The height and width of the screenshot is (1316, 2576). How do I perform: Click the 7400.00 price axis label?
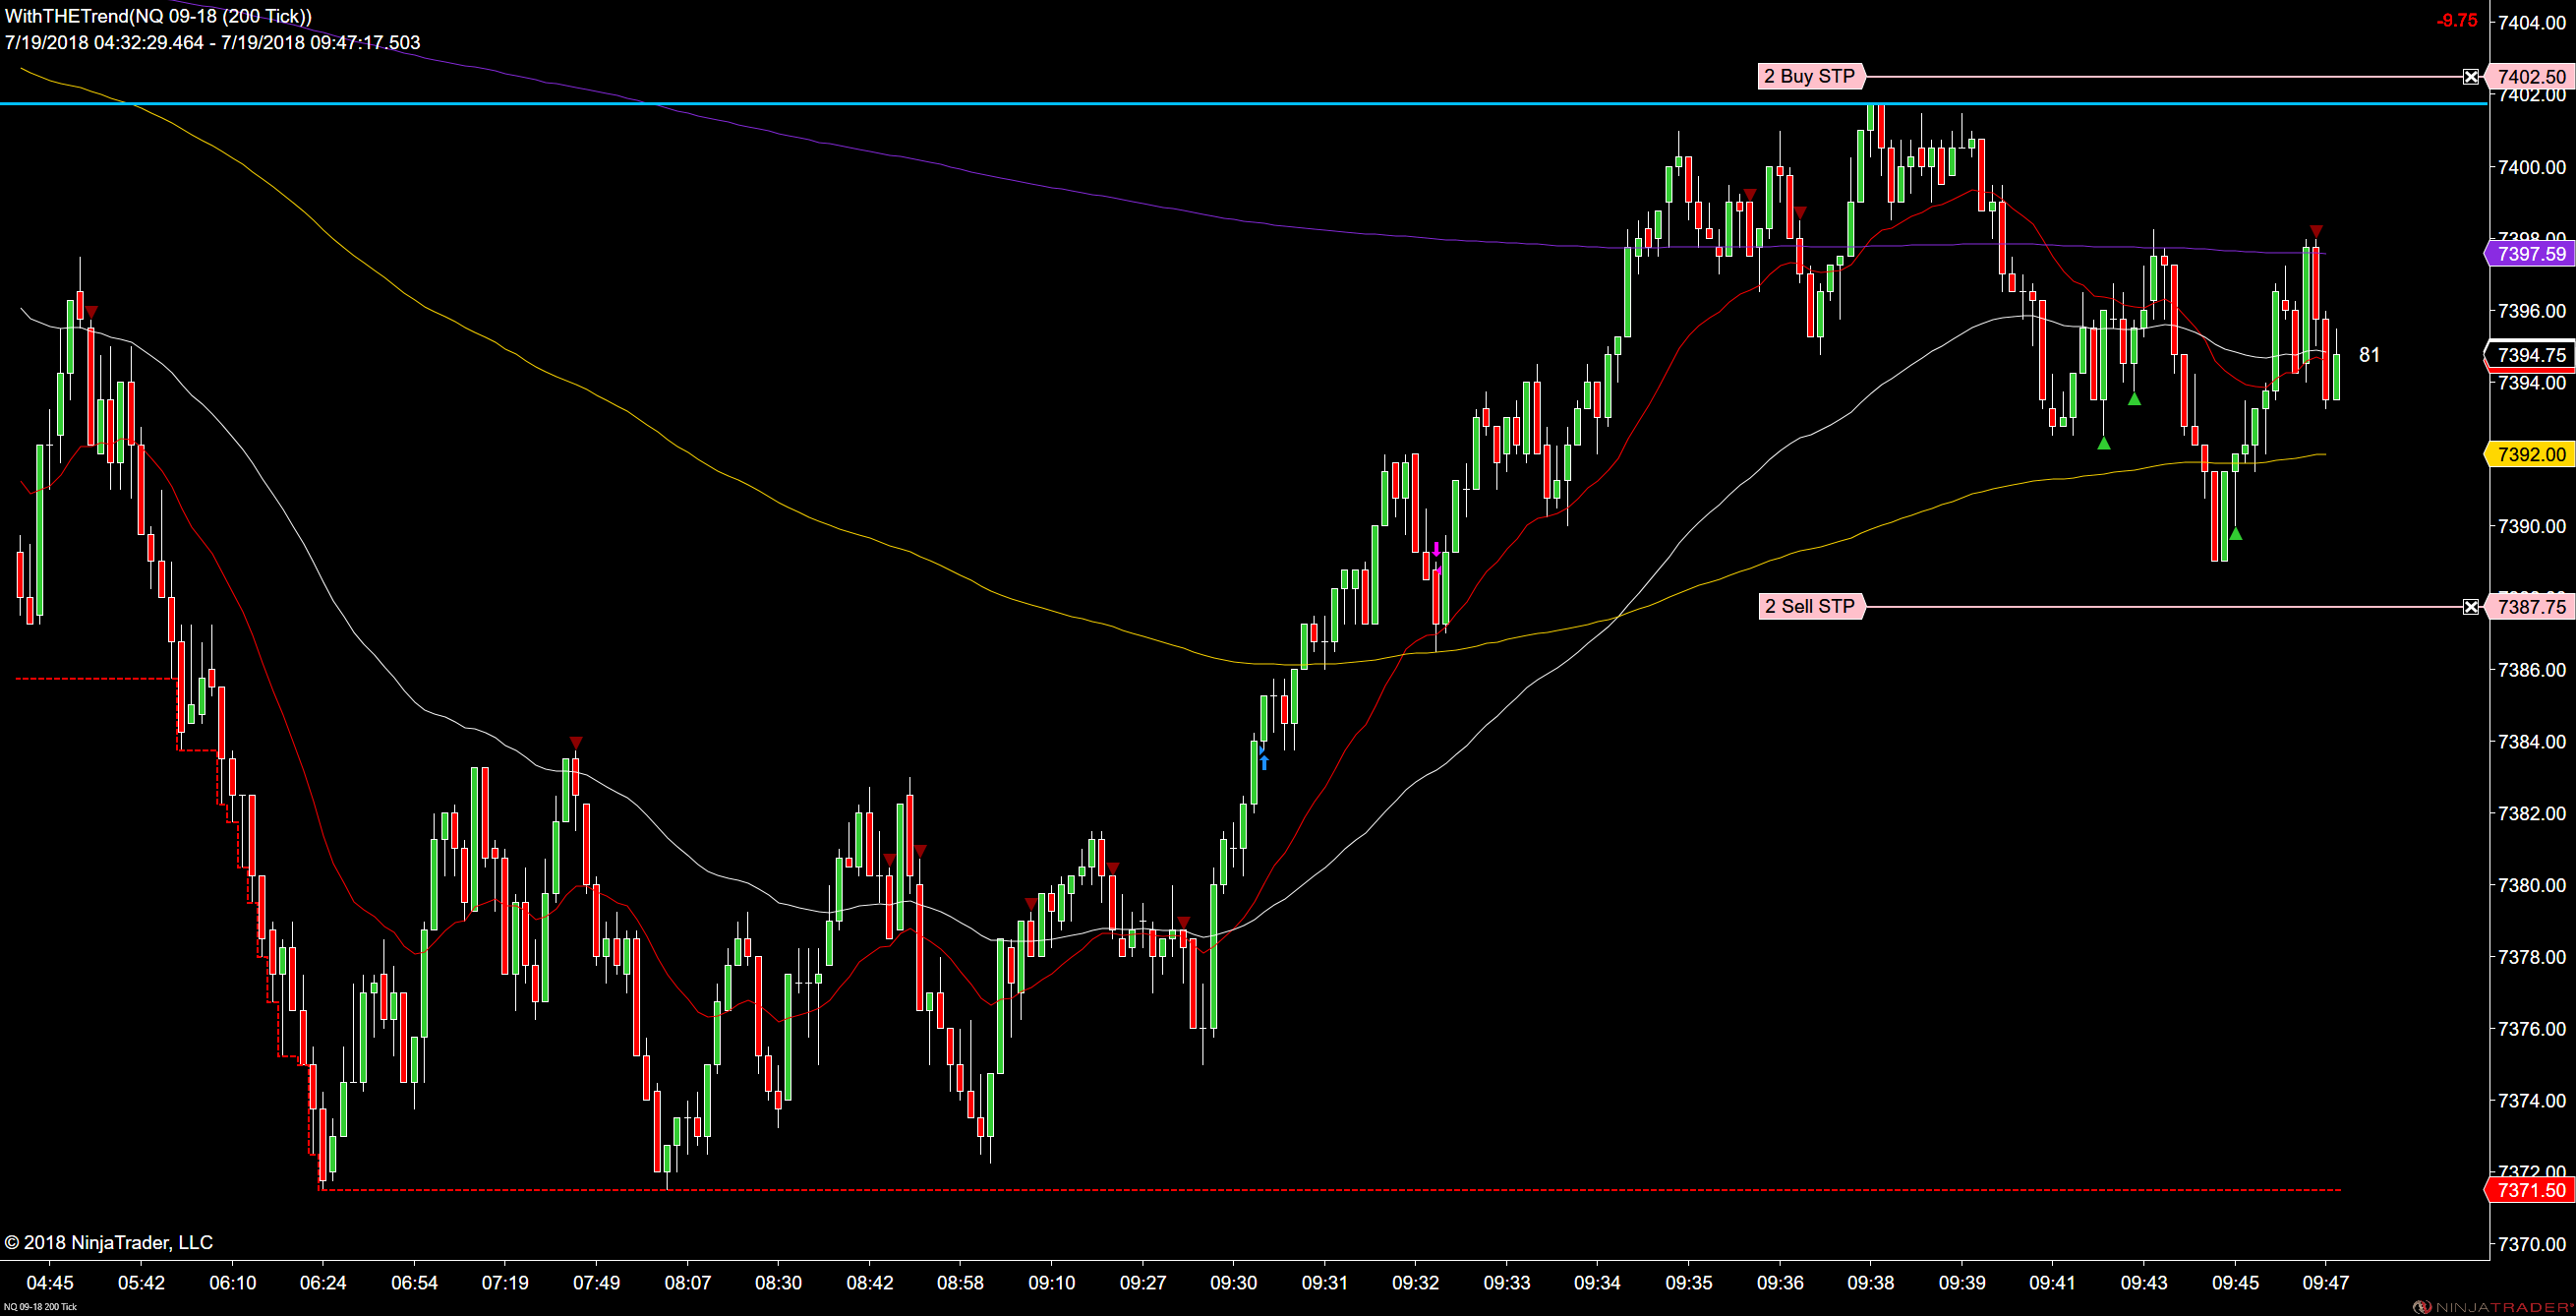[x=2532, y=167]
